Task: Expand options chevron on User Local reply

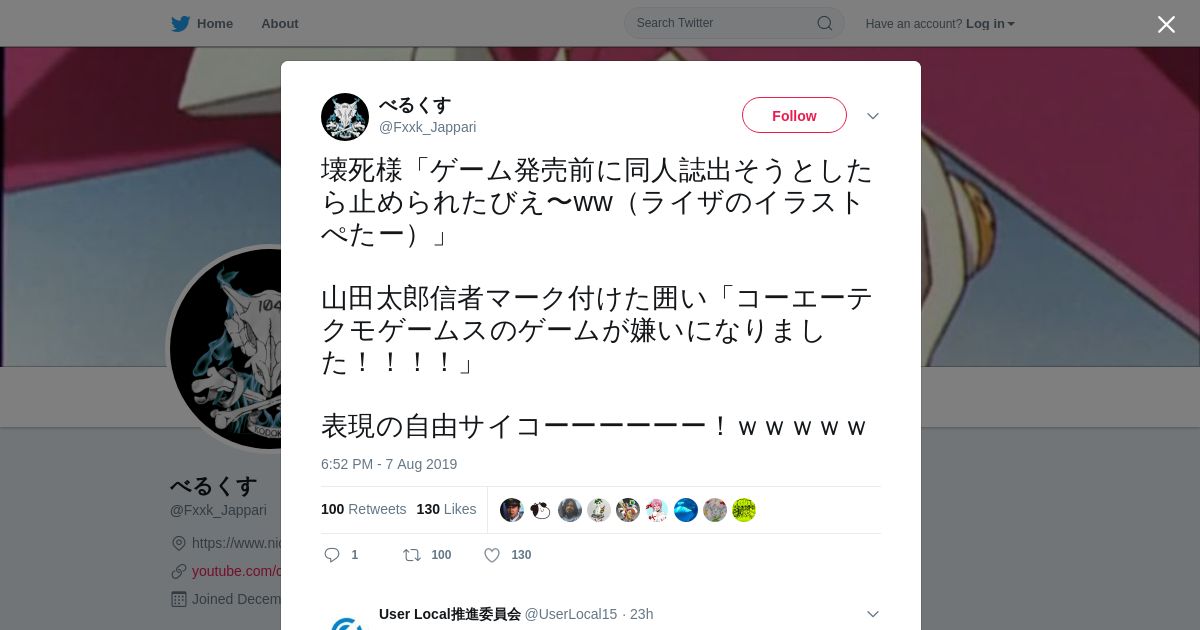Action: click(873, 614)
